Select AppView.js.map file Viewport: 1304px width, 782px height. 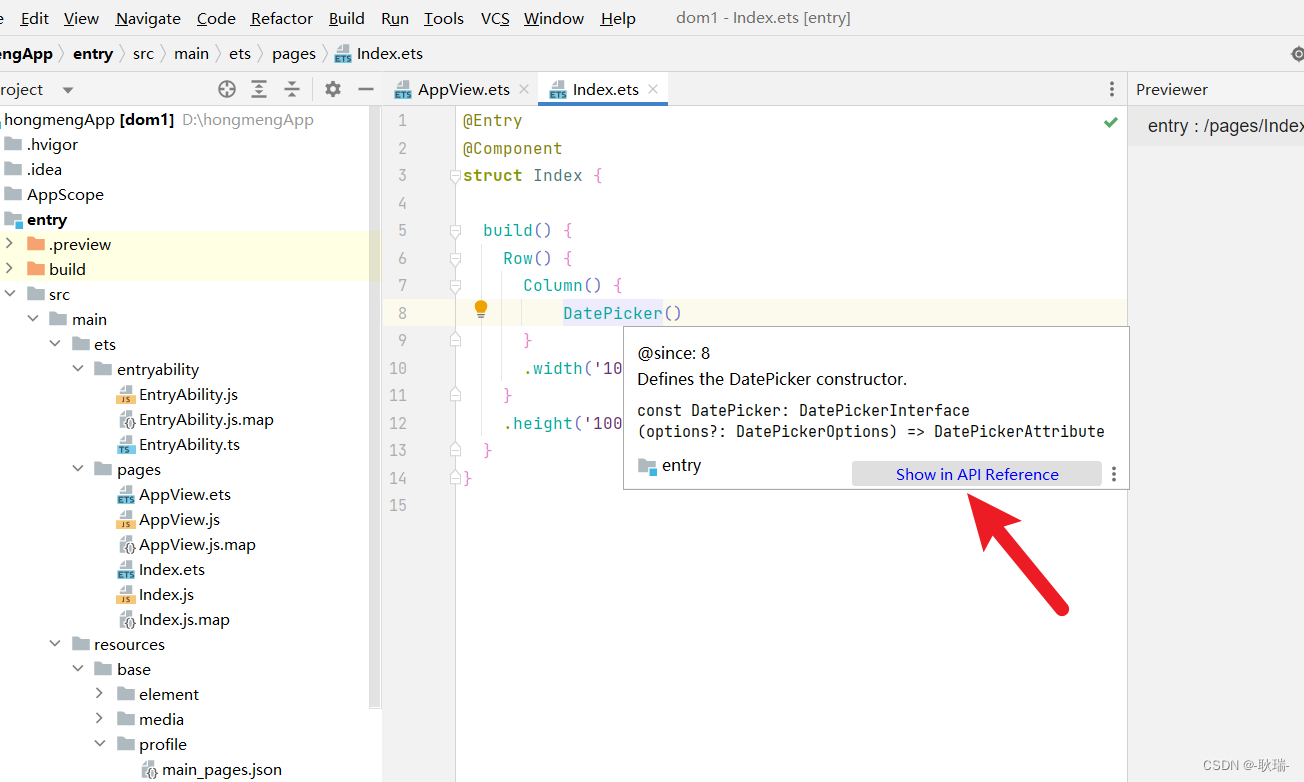[x=197, y=544]
